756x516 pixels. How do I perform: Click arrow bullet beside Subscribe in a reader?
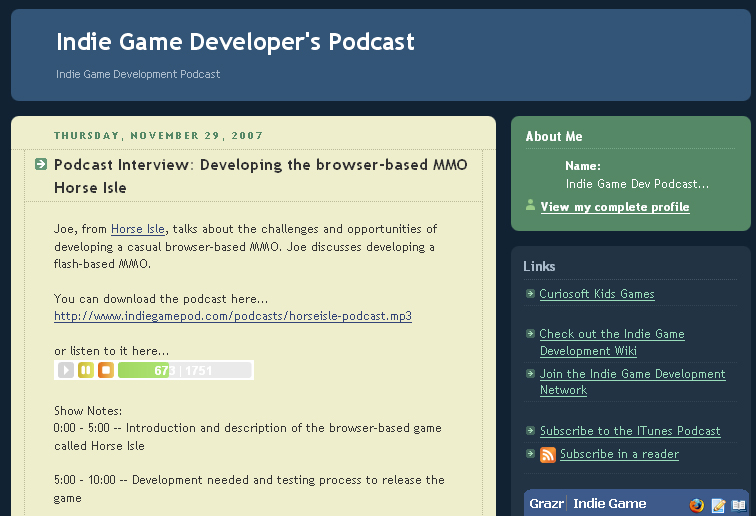[x=530, y=453]
